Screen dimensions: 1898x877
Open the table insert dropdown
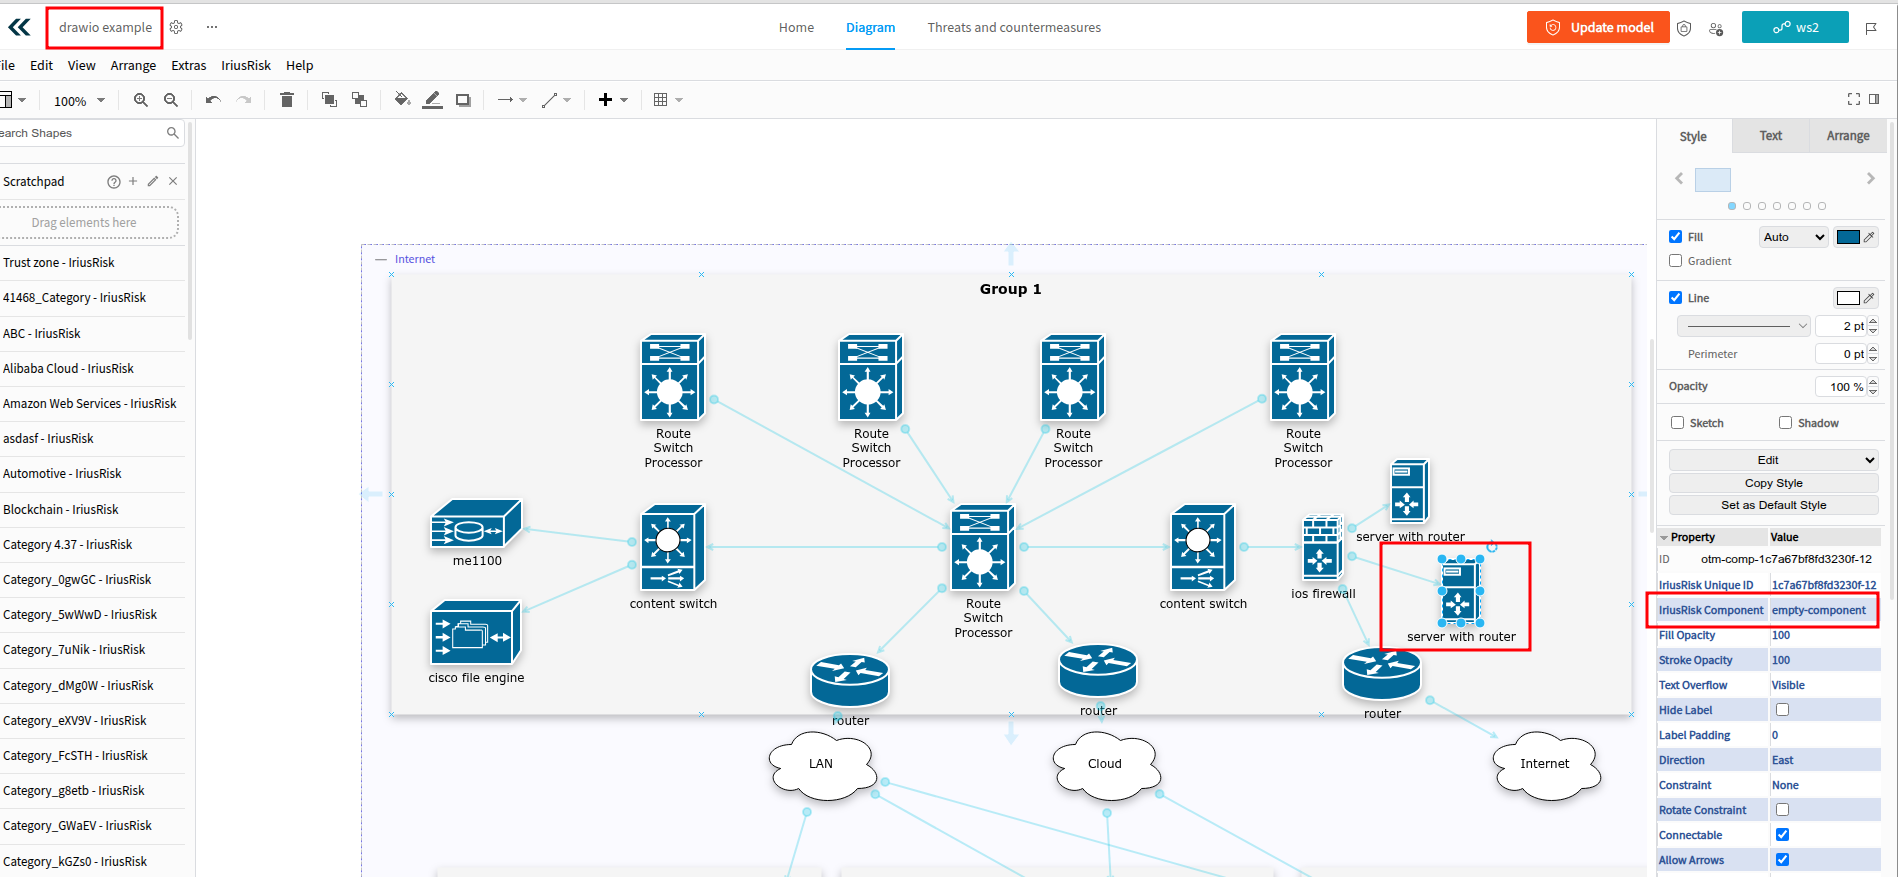(x=668, y=100)
